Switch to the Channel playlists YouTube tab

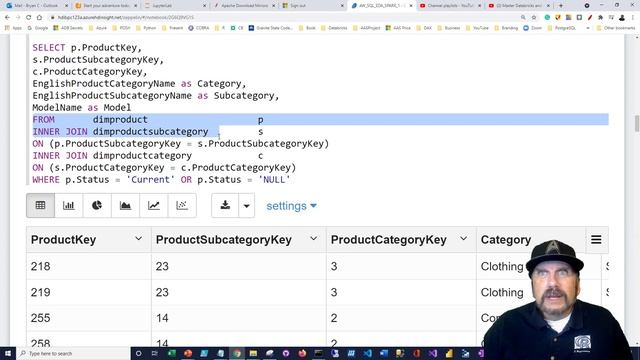[450, 6]
